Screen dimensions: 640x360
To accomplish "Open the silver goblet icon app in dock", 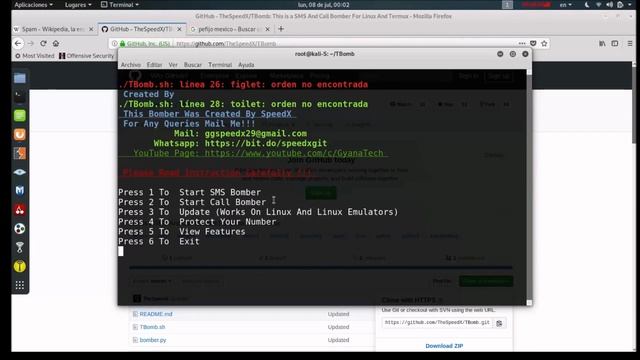I will [20, 247].
